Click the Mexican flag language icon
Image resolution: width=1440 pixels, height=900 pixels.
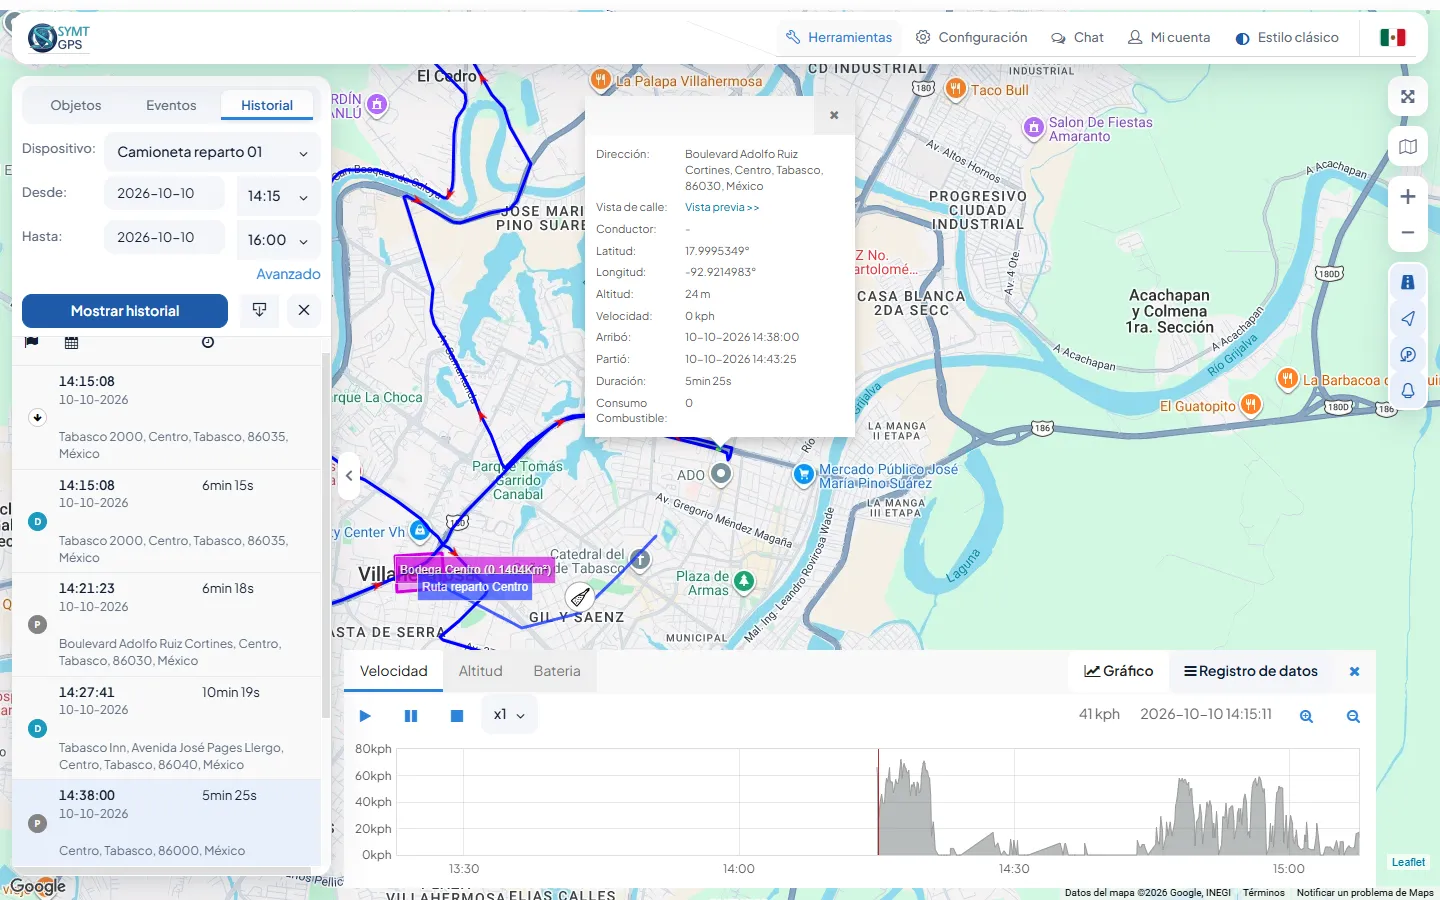pyautogui.click(x=1393, y=37)
